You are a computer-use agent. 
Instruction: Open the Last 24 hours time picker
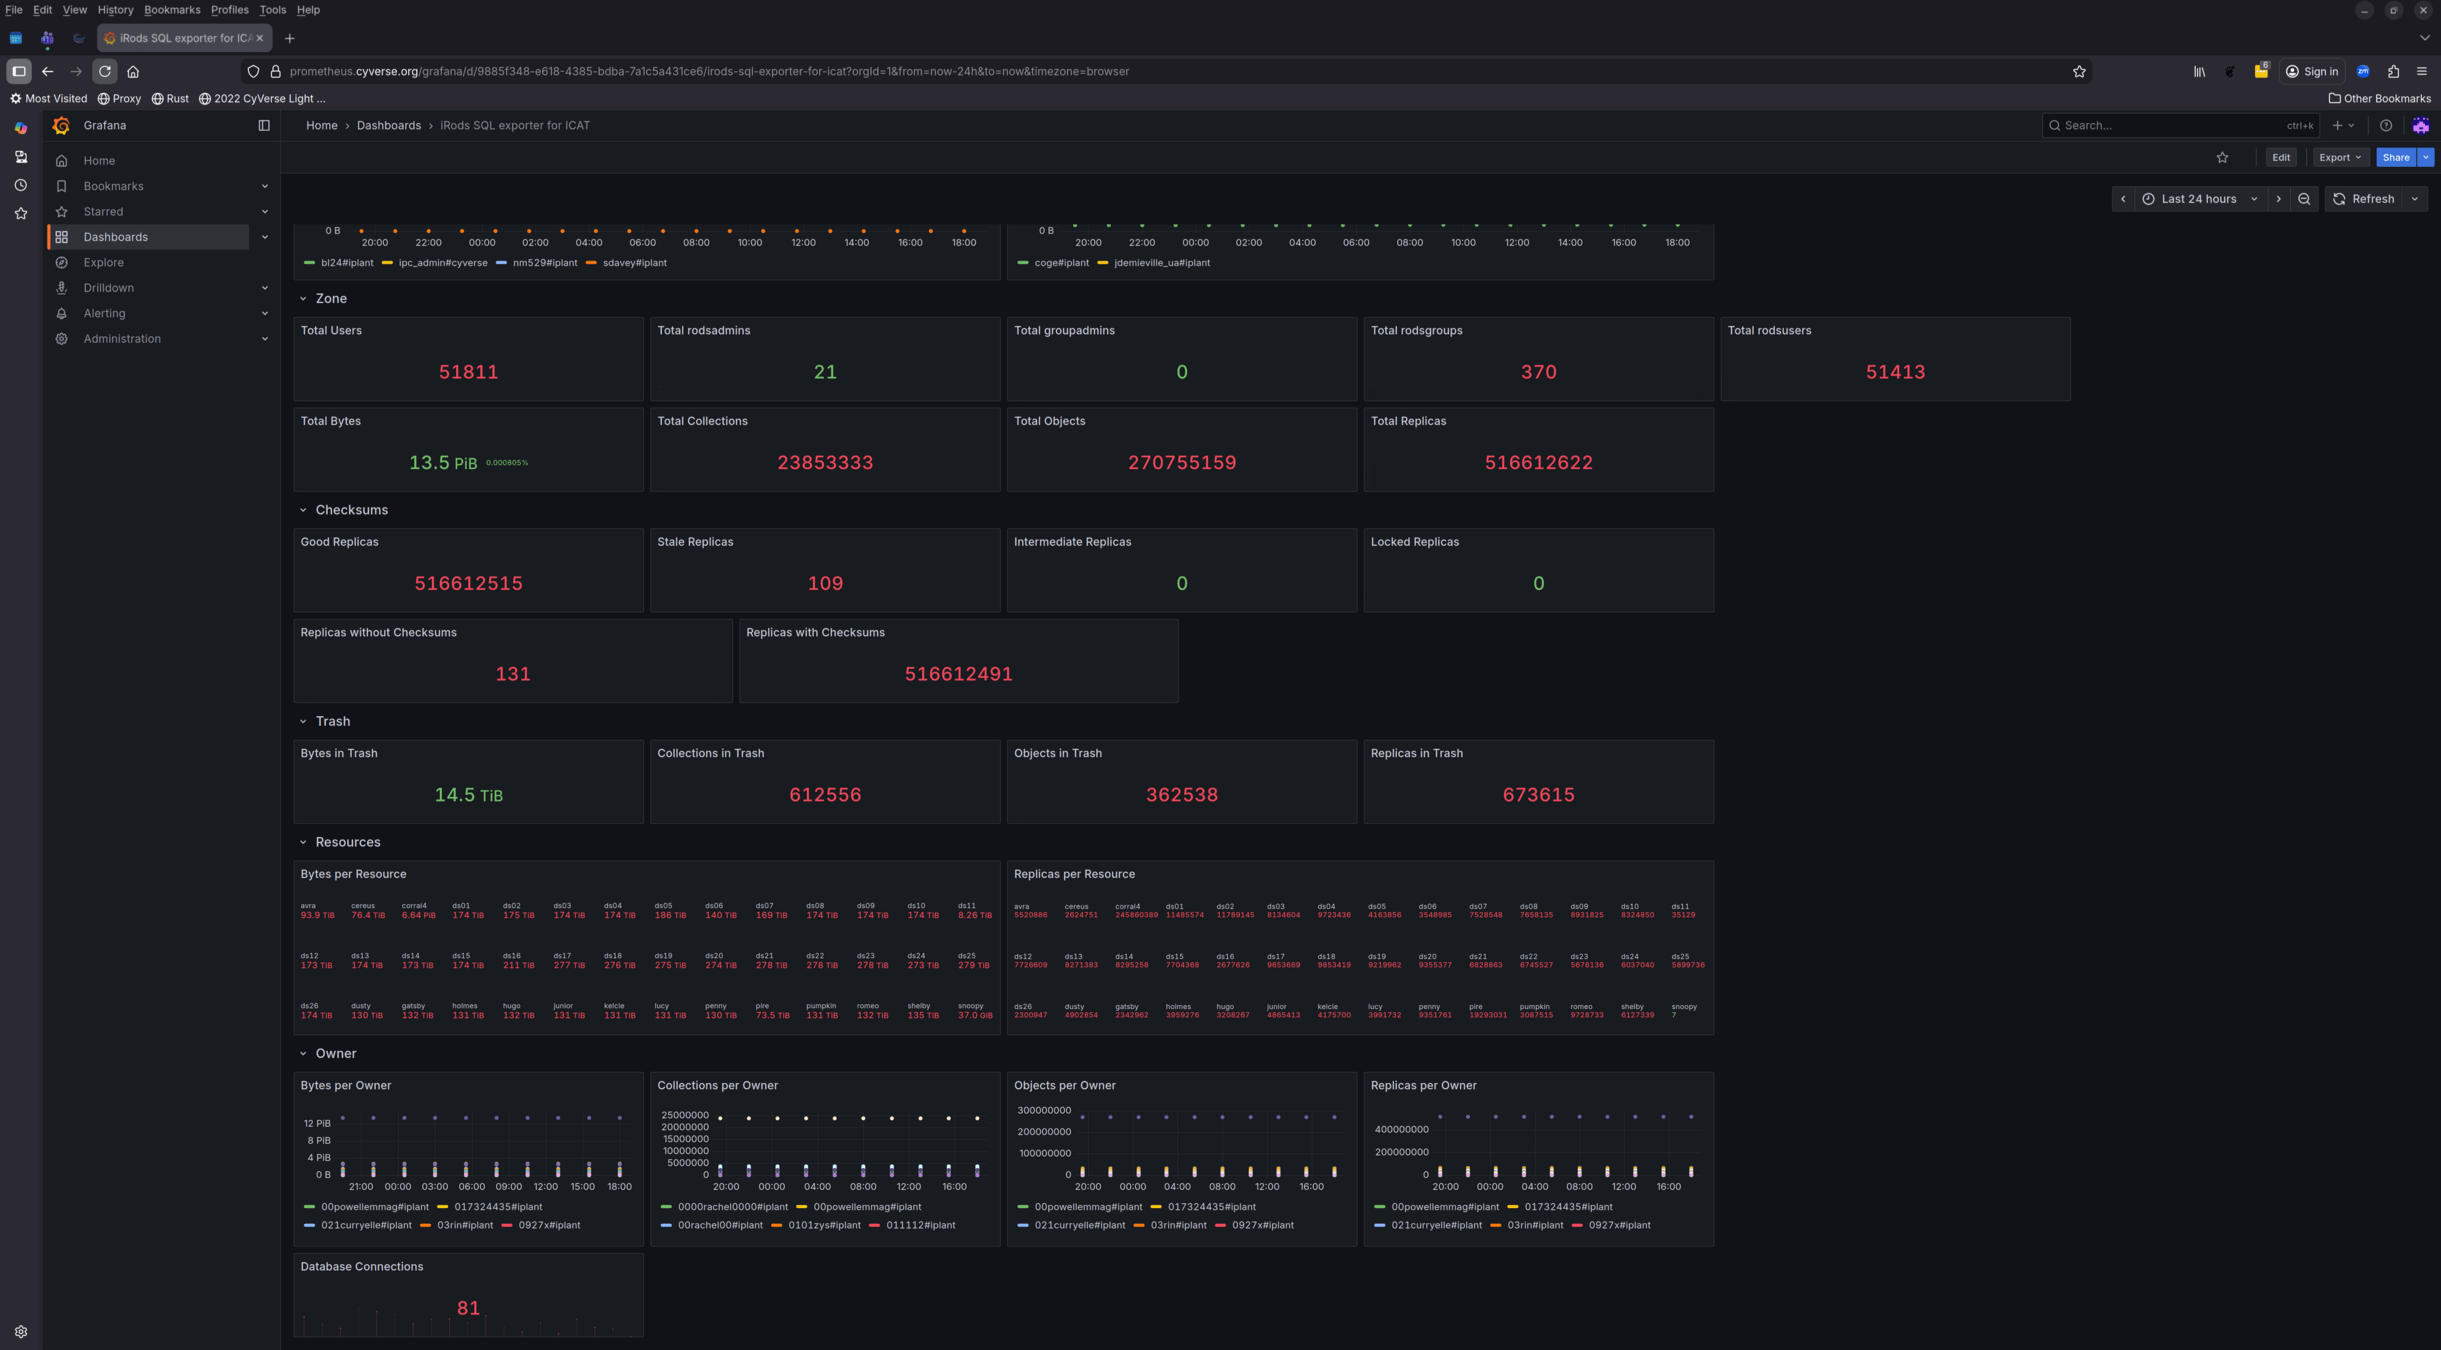point(2198,199)
